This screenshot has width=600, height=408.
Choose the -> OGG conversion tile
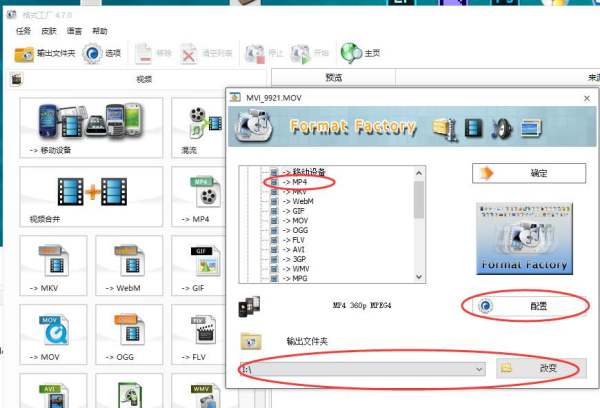coord(129,334)
